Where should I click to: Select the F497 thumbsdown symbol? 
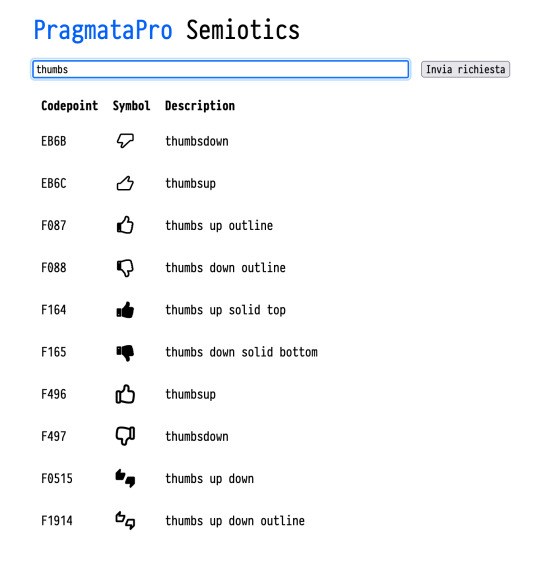(x=125, y=436)
